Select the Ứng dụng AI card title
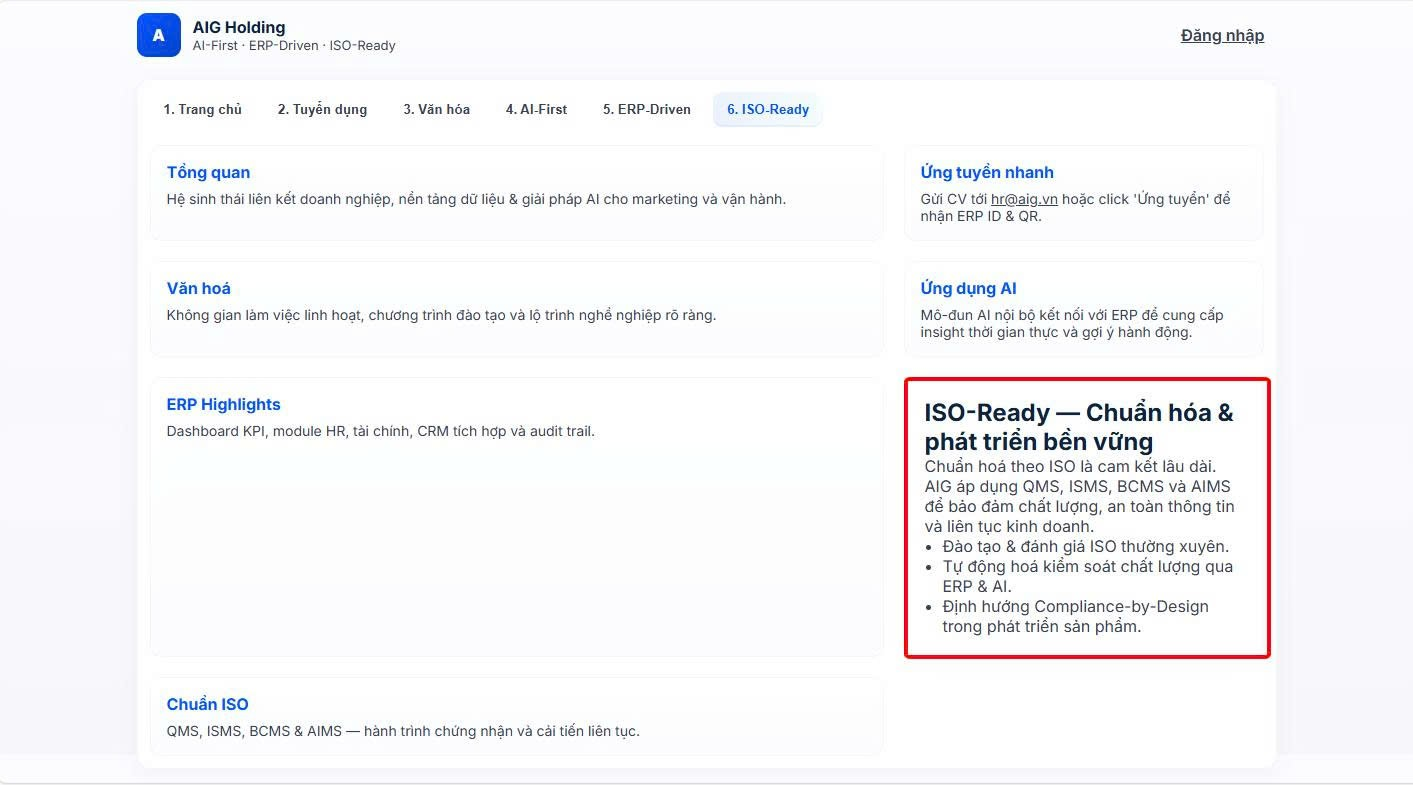 click(x=968, y=288)
